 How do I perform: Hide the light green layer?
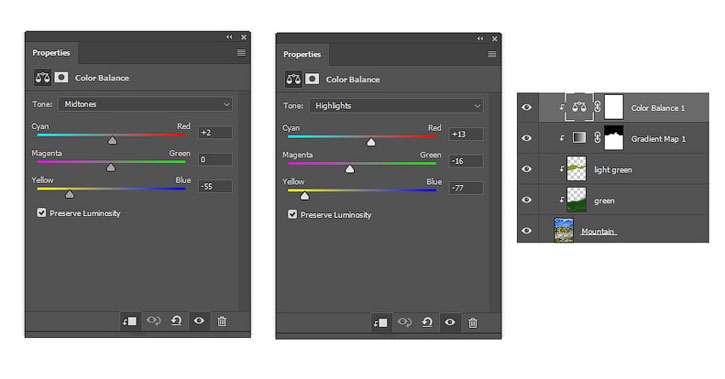tap(527, 169)
